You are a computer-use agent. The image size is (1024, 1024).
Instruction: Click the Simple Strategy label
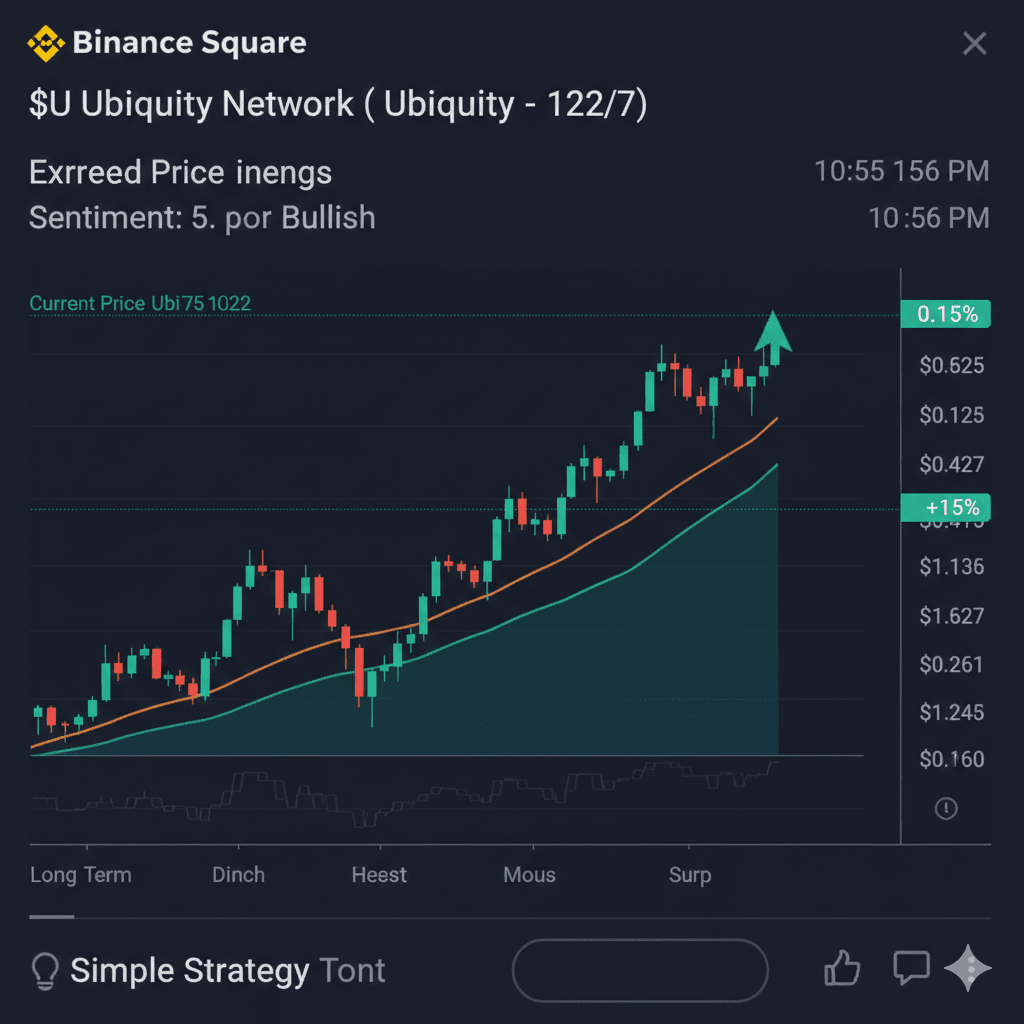pyautogui.click(x=190, y=970)
